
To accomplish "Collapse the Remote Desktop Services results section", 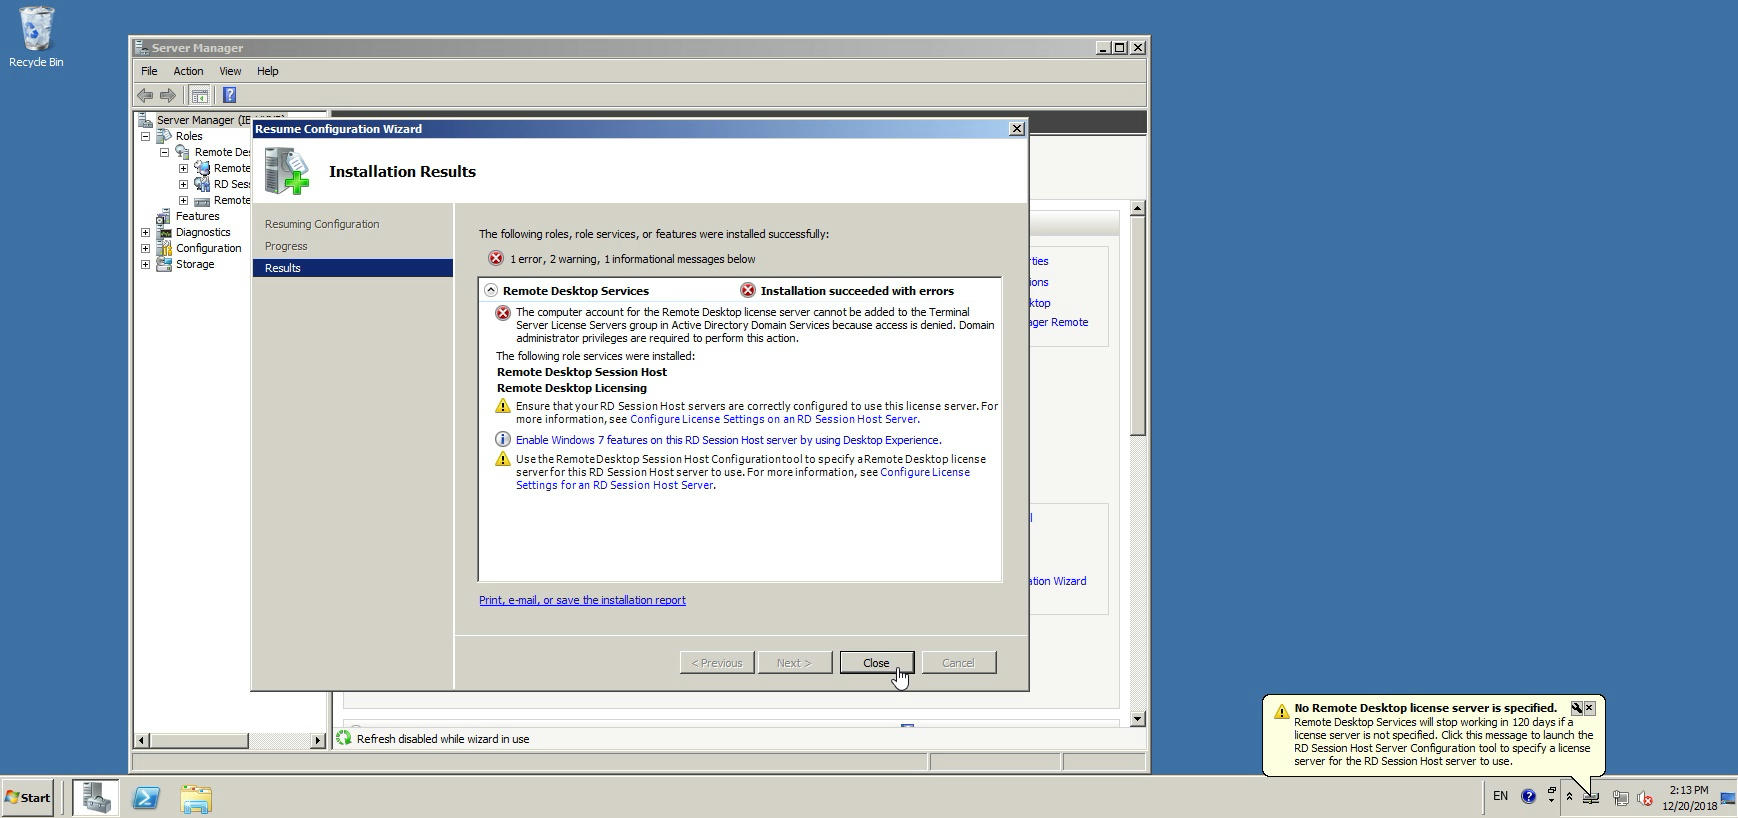I will (491, 290).
